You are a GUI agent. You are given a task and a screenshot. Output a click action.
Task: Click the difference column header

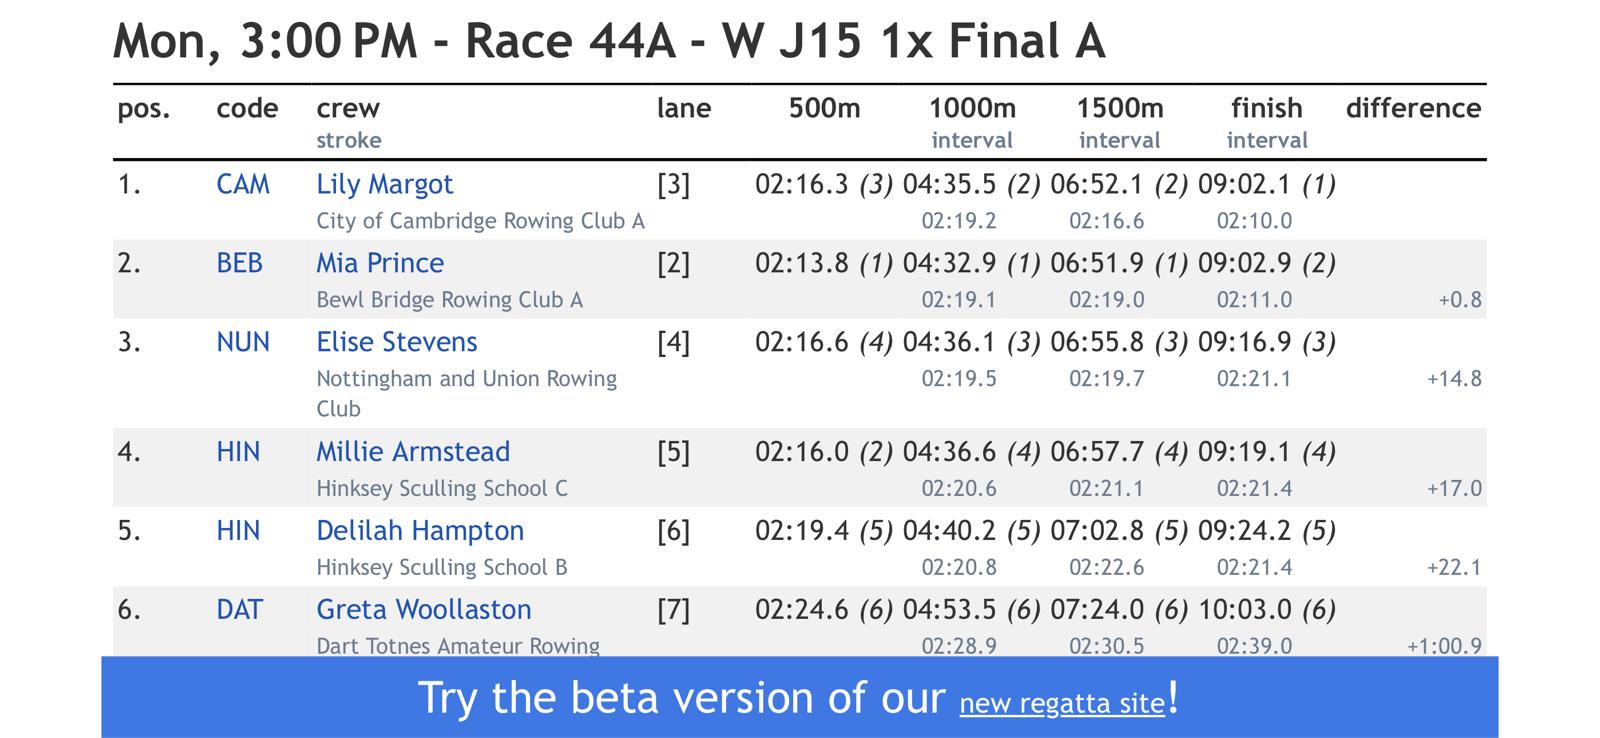pyautogui.click(x=1413, y=109)
